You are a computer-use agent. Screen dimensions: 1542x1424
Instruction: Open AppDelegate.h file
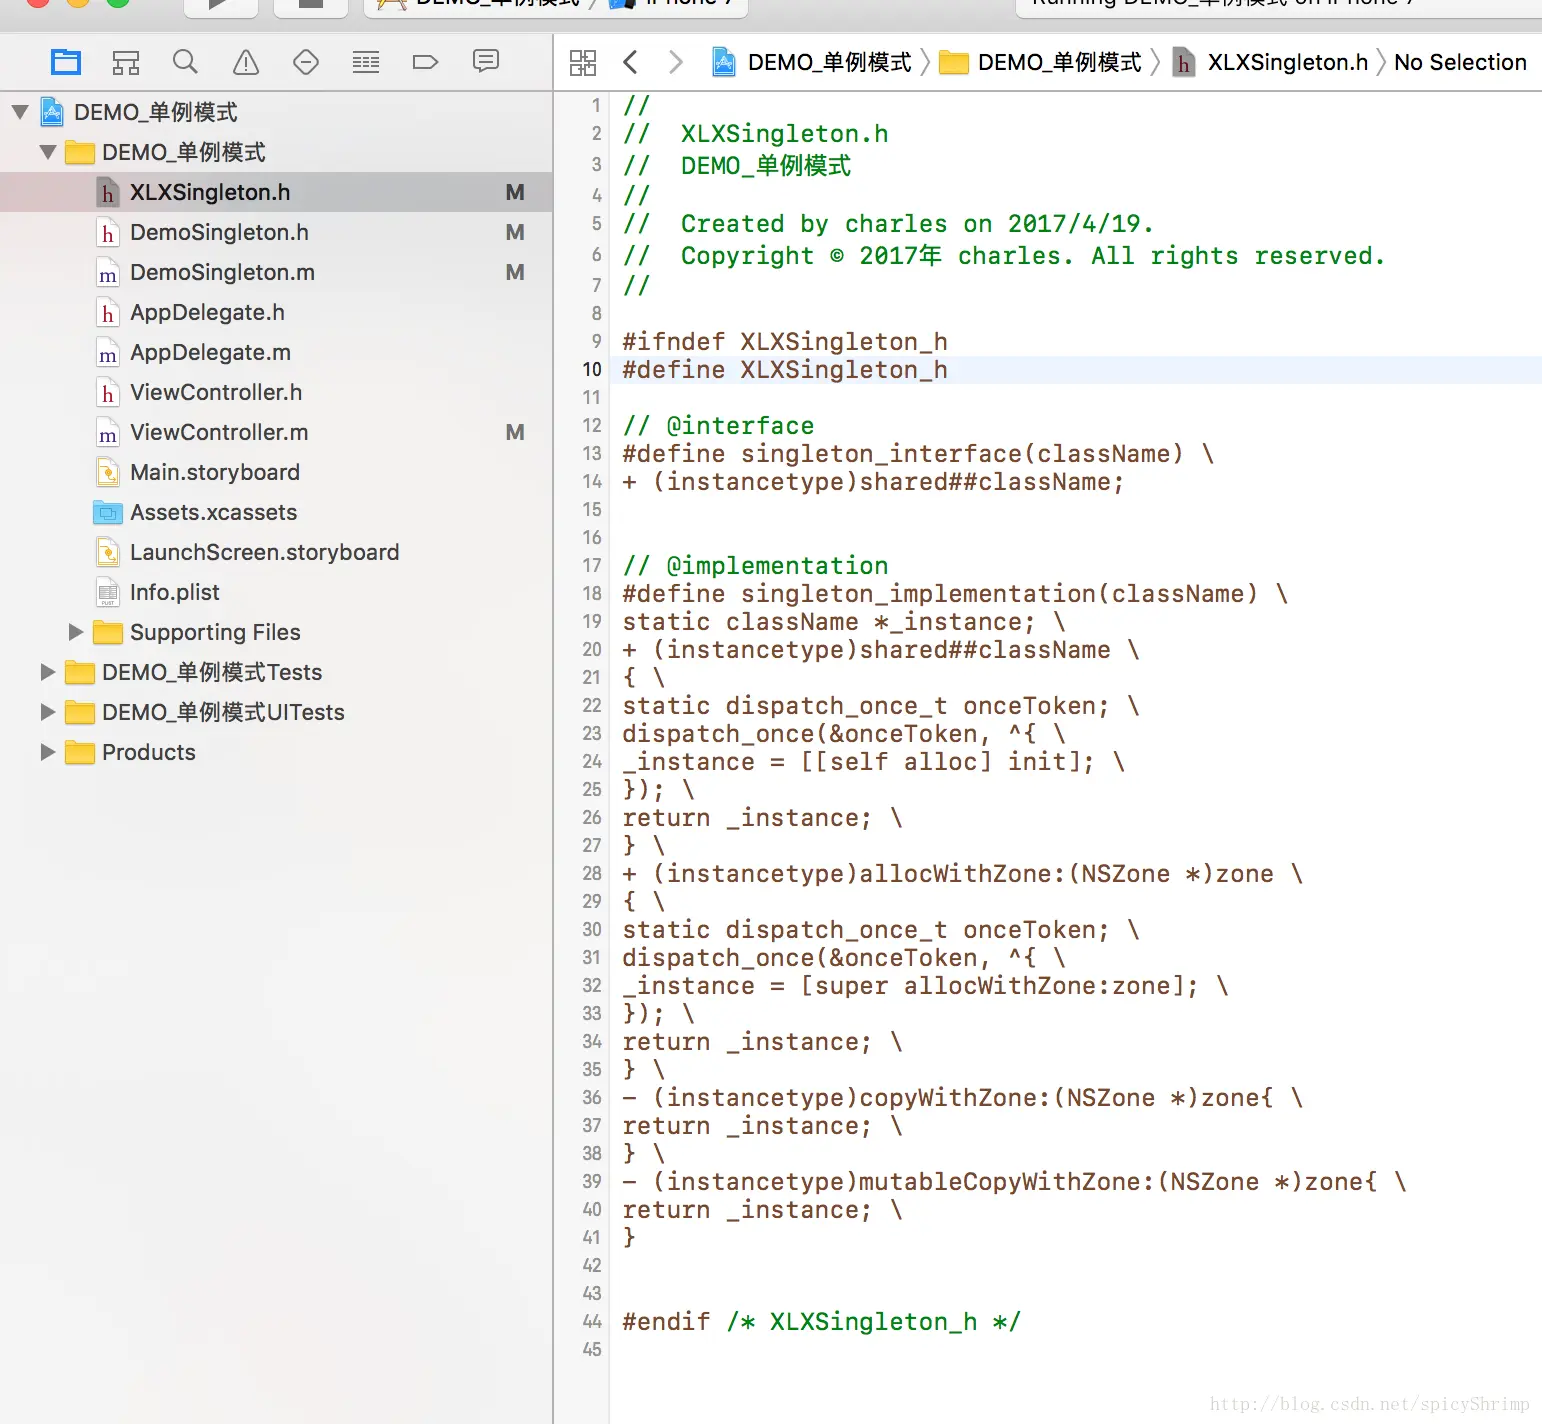click(276, 312)
